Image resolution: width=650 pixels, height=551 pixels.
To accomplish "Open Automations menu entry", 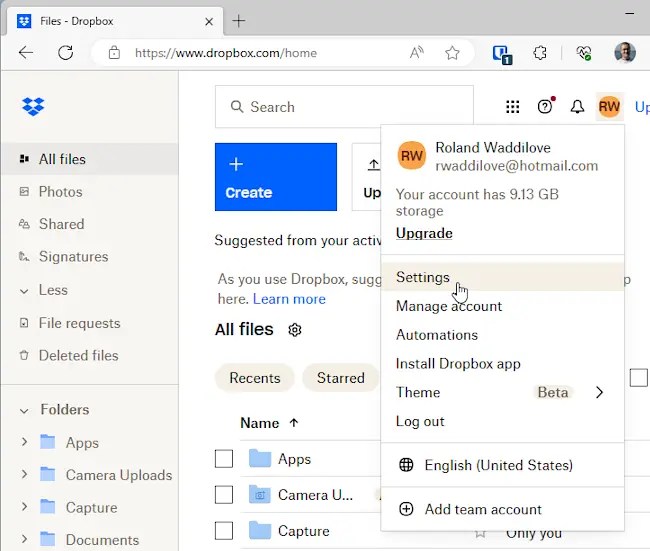I will pyautogui.click(x=502, y=335).
